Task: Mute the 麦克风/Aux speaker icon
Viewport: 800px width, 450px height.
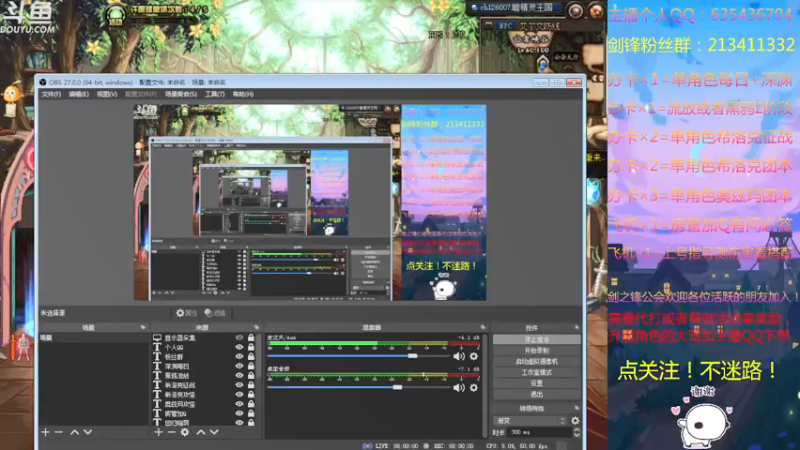Action: tap(459, 356)
